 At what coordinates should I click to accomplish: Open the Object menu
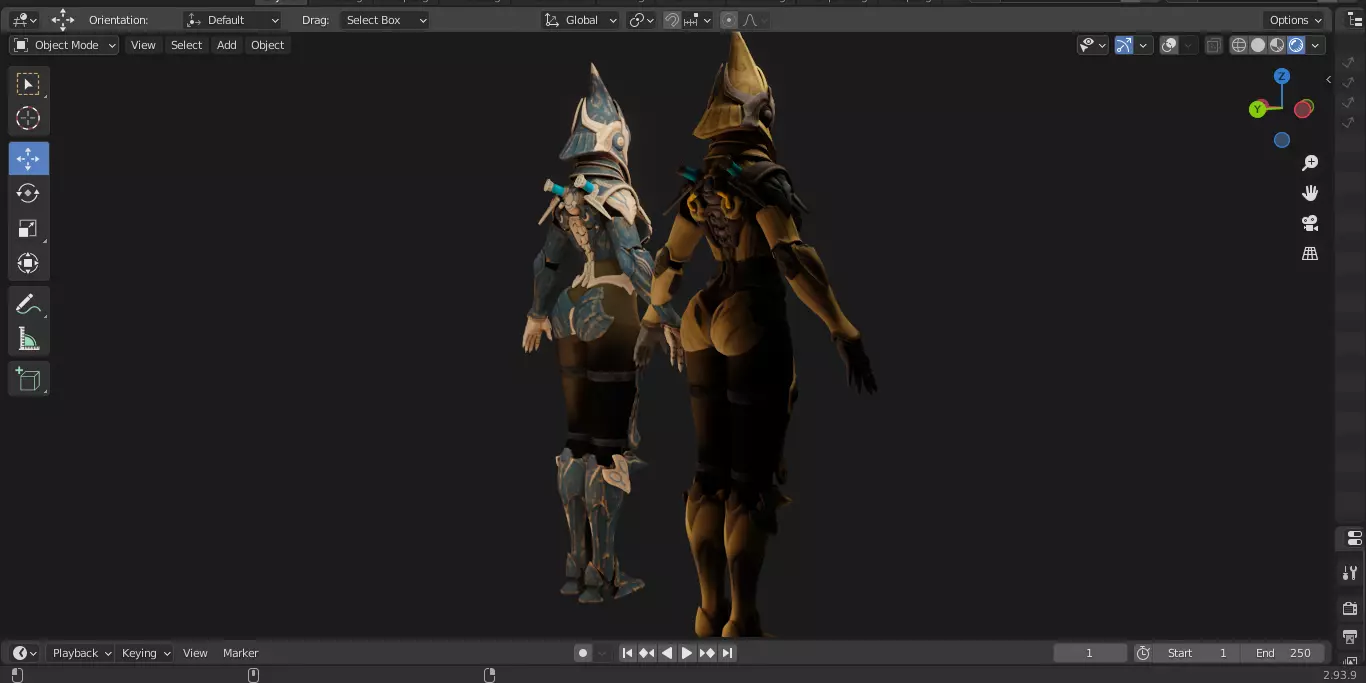coord(267,45)
